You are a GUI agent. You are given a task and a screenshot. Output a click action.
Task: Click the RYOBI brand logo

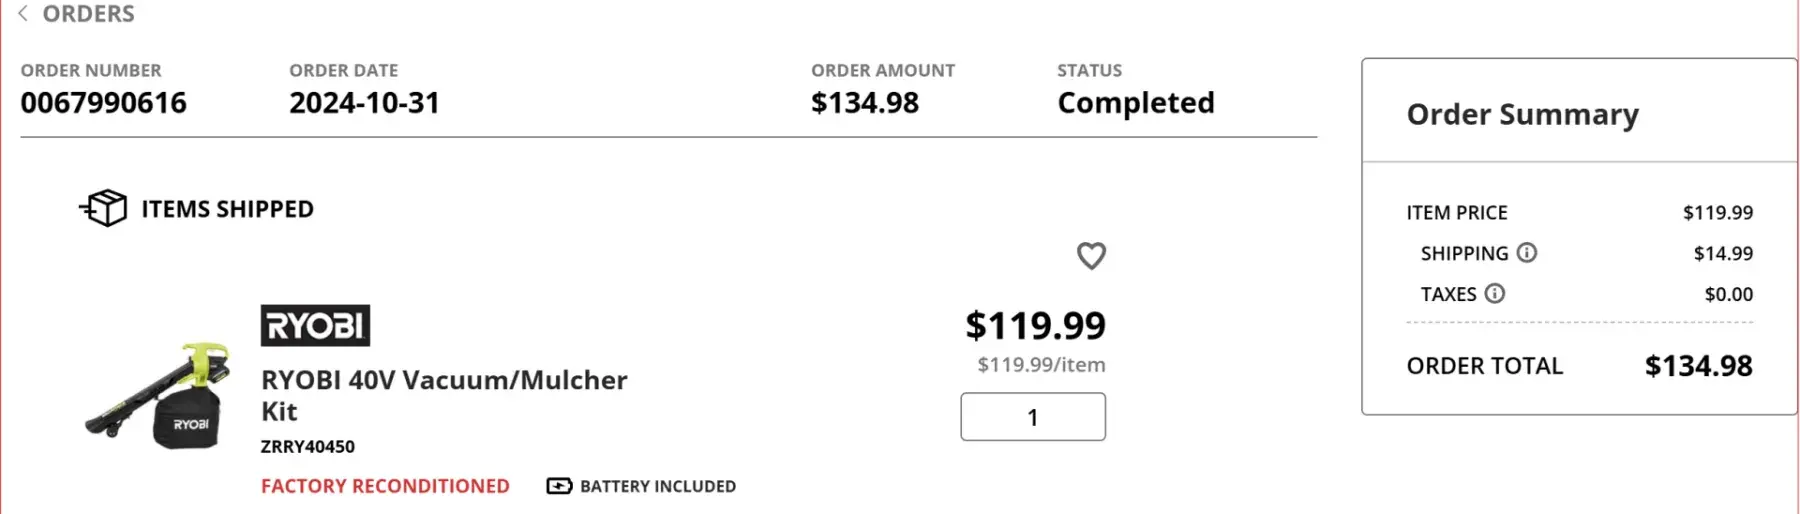tap(315, 326)
